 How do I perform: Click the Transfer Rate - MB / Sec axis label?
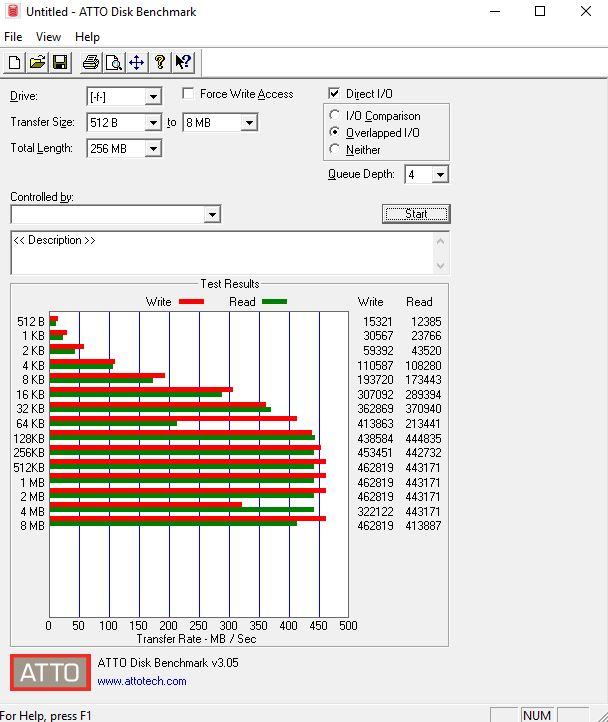tap(196, 639)
